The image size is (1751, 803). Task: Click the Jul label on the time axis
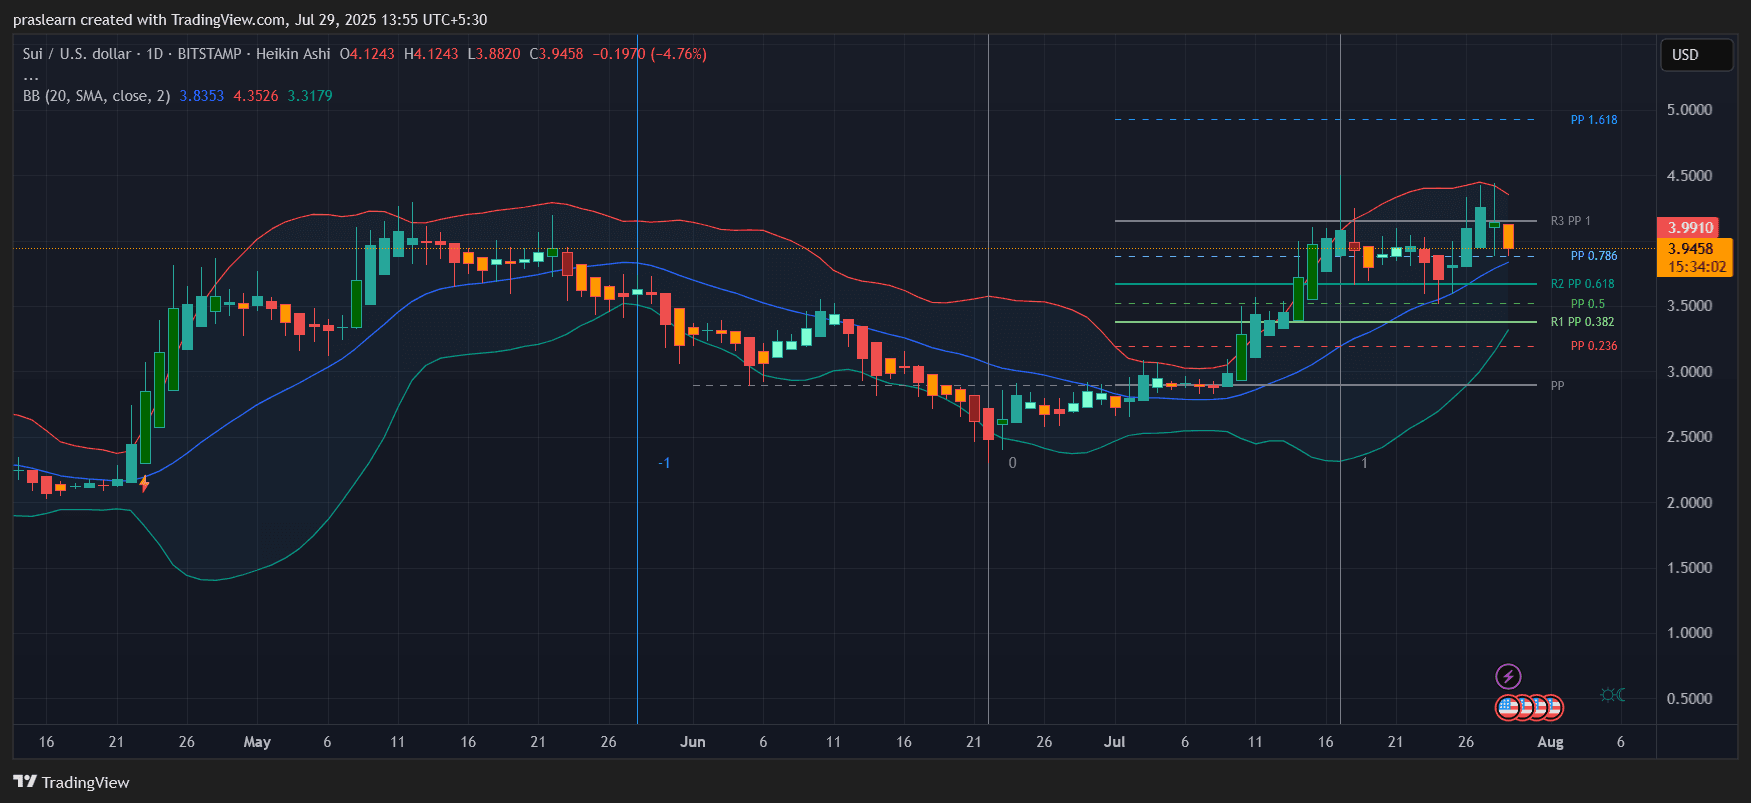pyautogui.click(x=1114, y=742)
